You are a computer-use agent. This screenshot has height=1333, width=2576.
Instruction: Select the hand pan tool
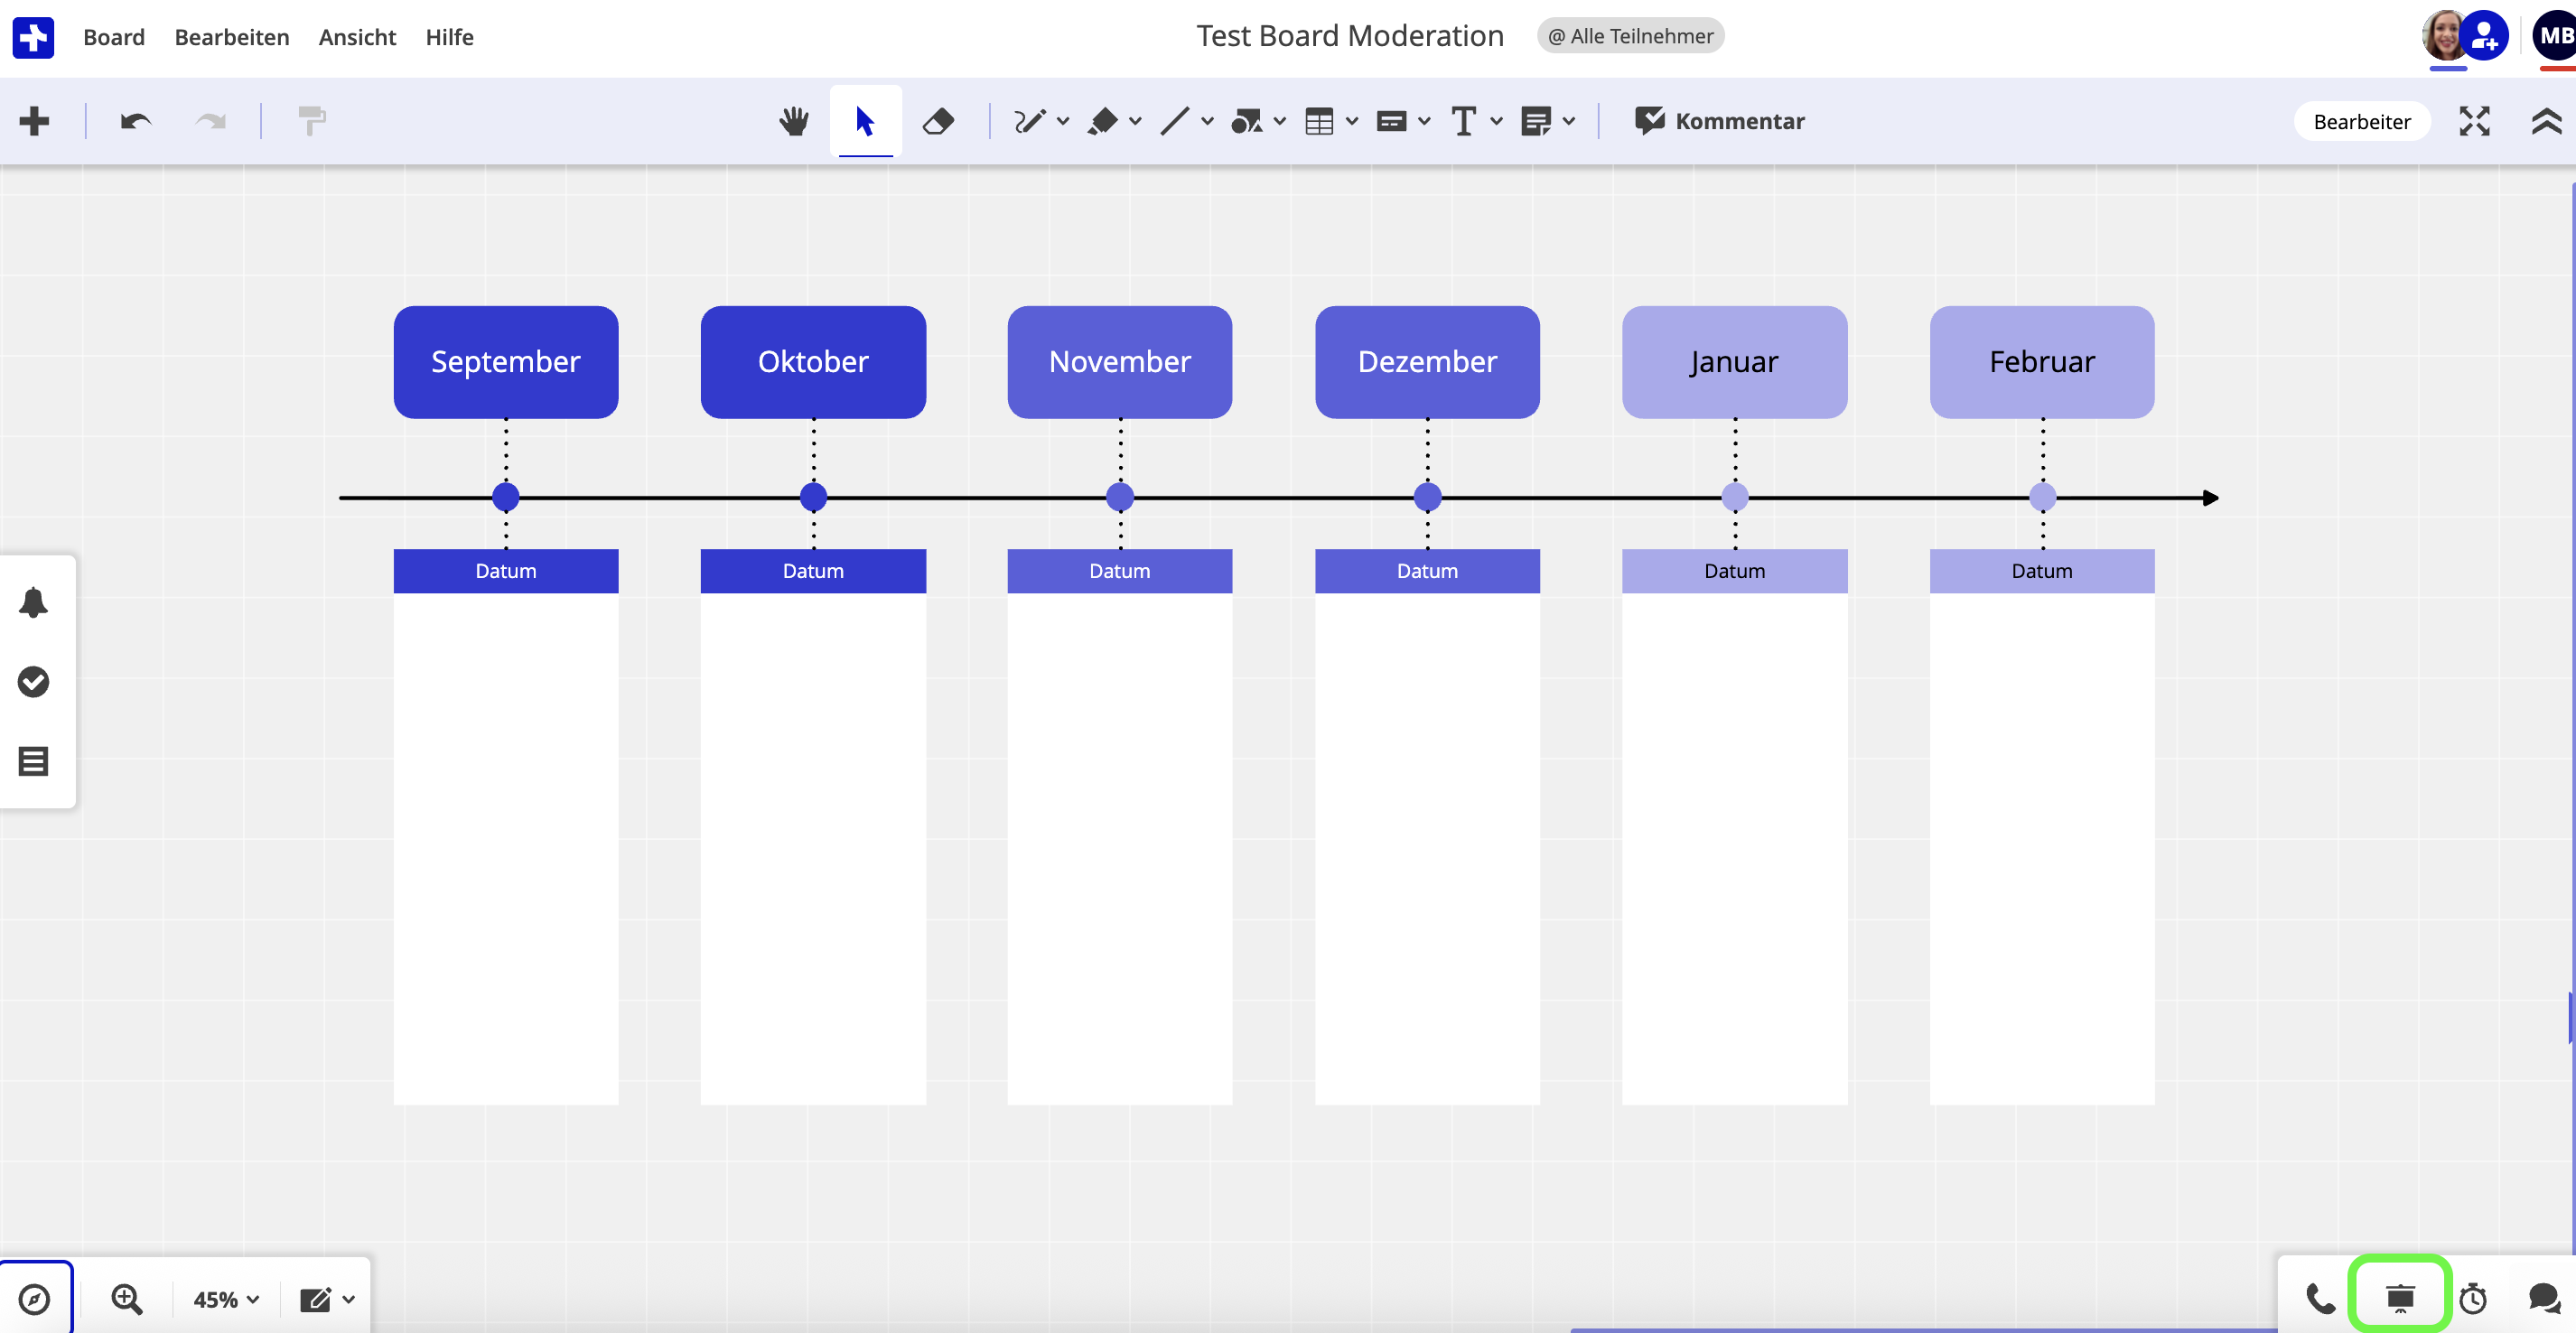tap(793, 121)
